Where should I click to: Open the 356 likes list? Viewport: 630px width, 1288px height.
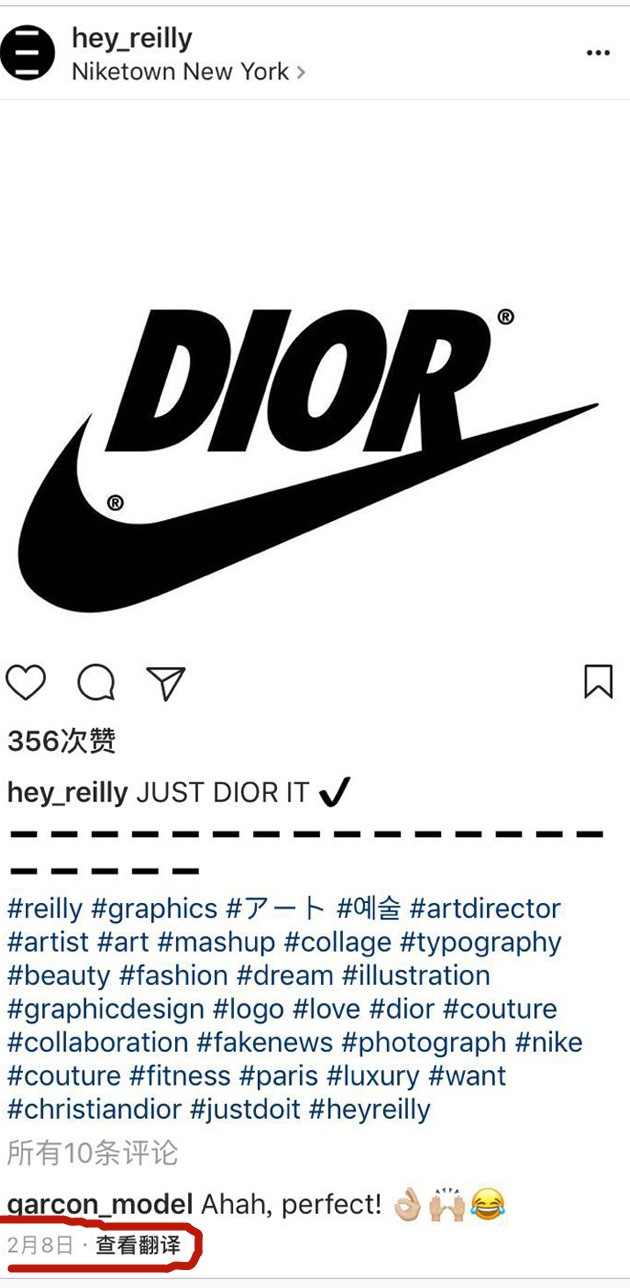coord(62,741)
